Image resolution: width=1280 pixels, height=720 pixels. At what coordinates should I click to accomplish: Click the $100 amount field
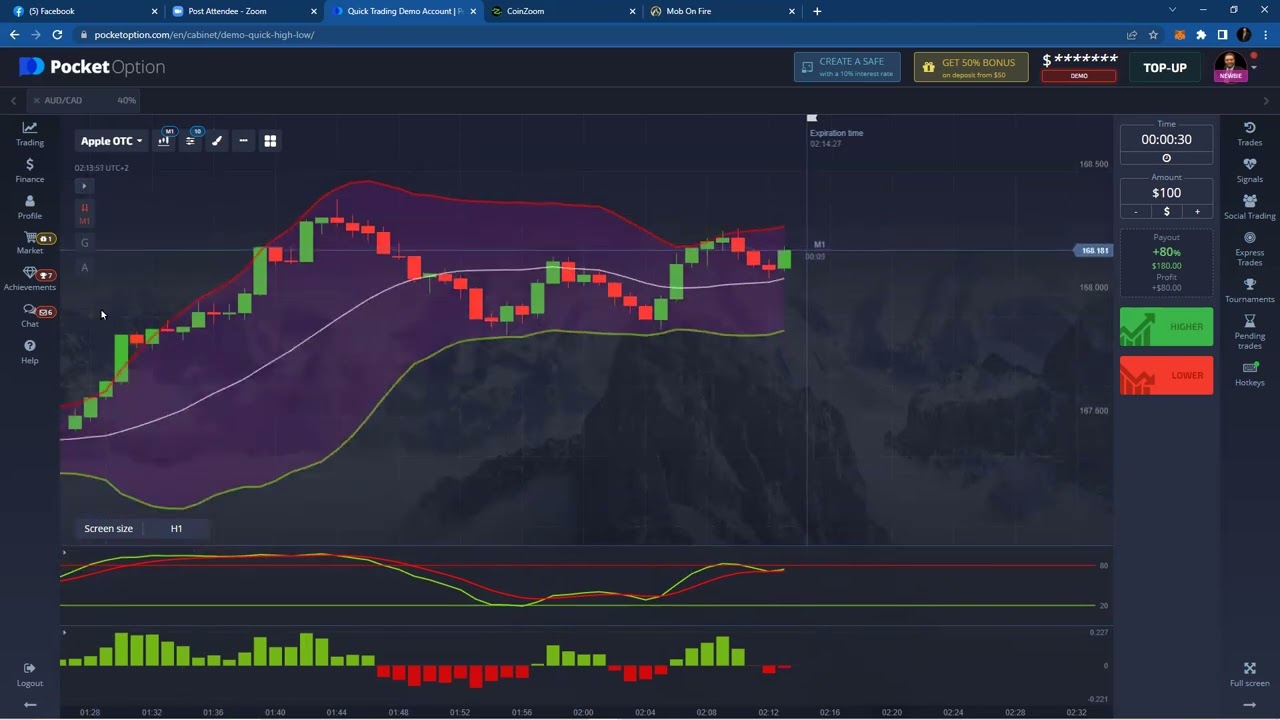(1166, 193)
